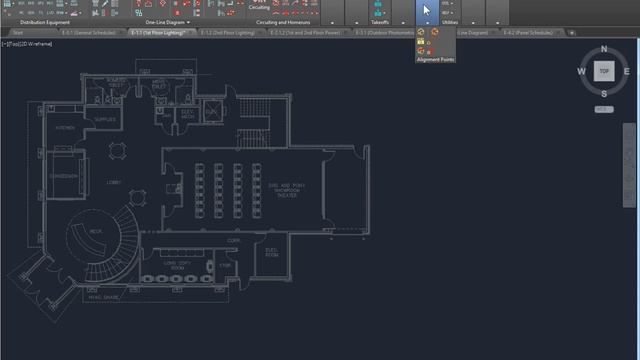The height and width of the screenshot is (360, 640).
Task: Click bottom-left red icon in Alignment Points flyout
Action: (420, 51)
